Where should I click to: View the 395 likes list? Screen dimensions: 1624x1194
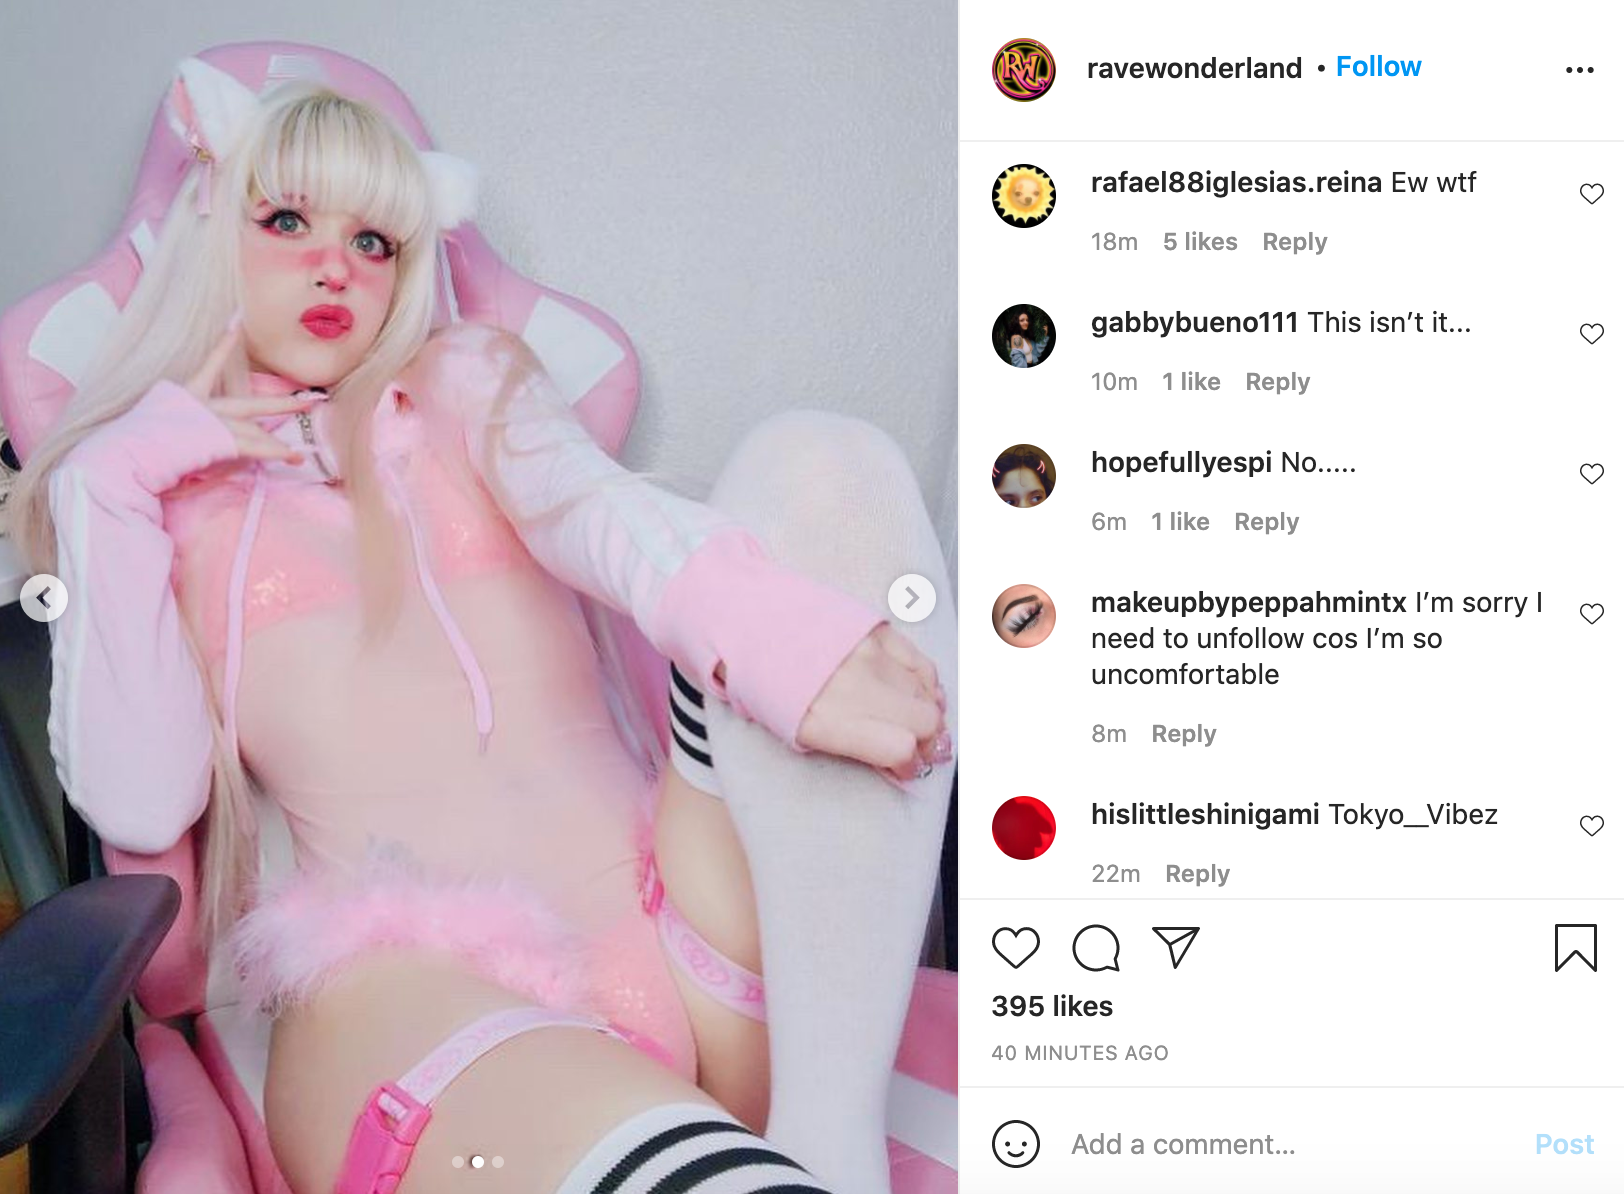pyautogui.click(x=1052, y=1006)
